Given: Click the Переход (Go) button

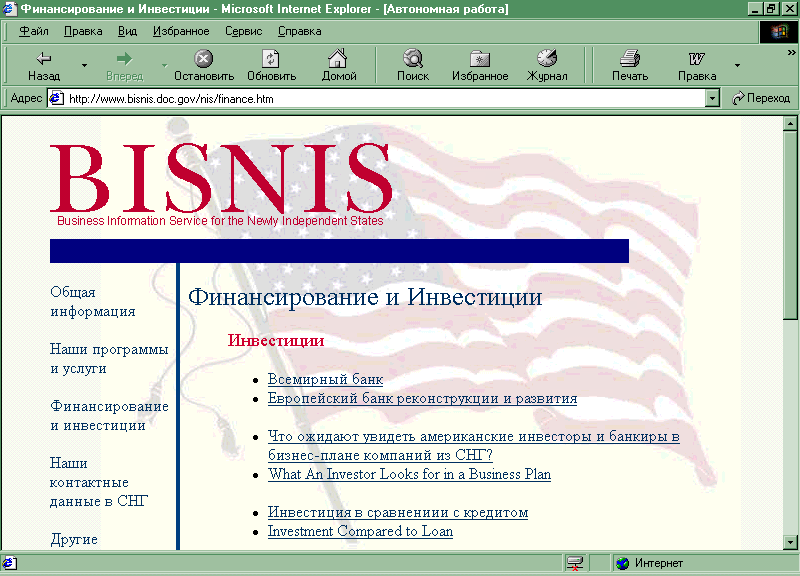Looking at the screenshot, I should (x=762, y=98).
